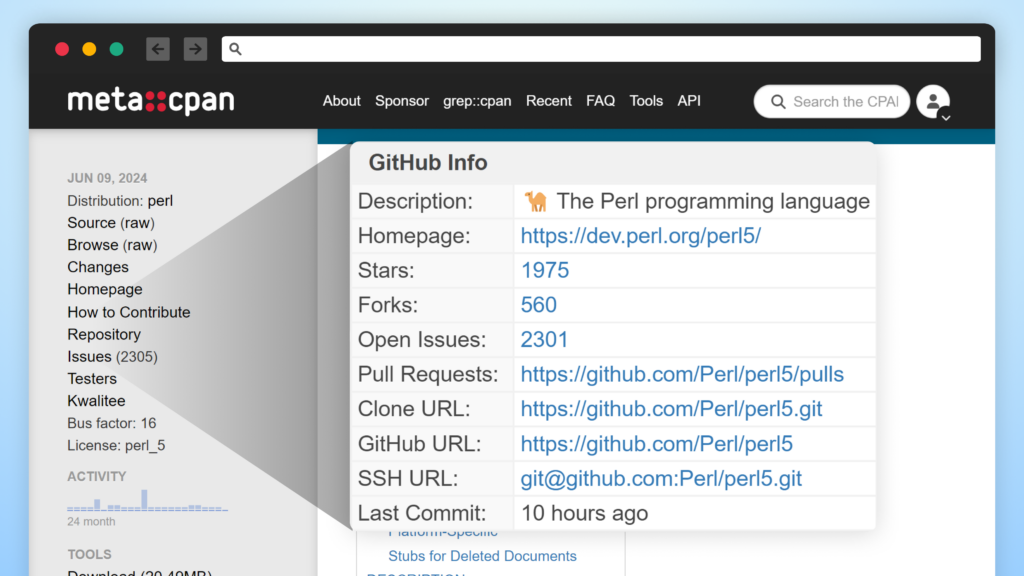Open the Changes link
The height and width of the screenshot is (576, 1024).
[98, 268]
